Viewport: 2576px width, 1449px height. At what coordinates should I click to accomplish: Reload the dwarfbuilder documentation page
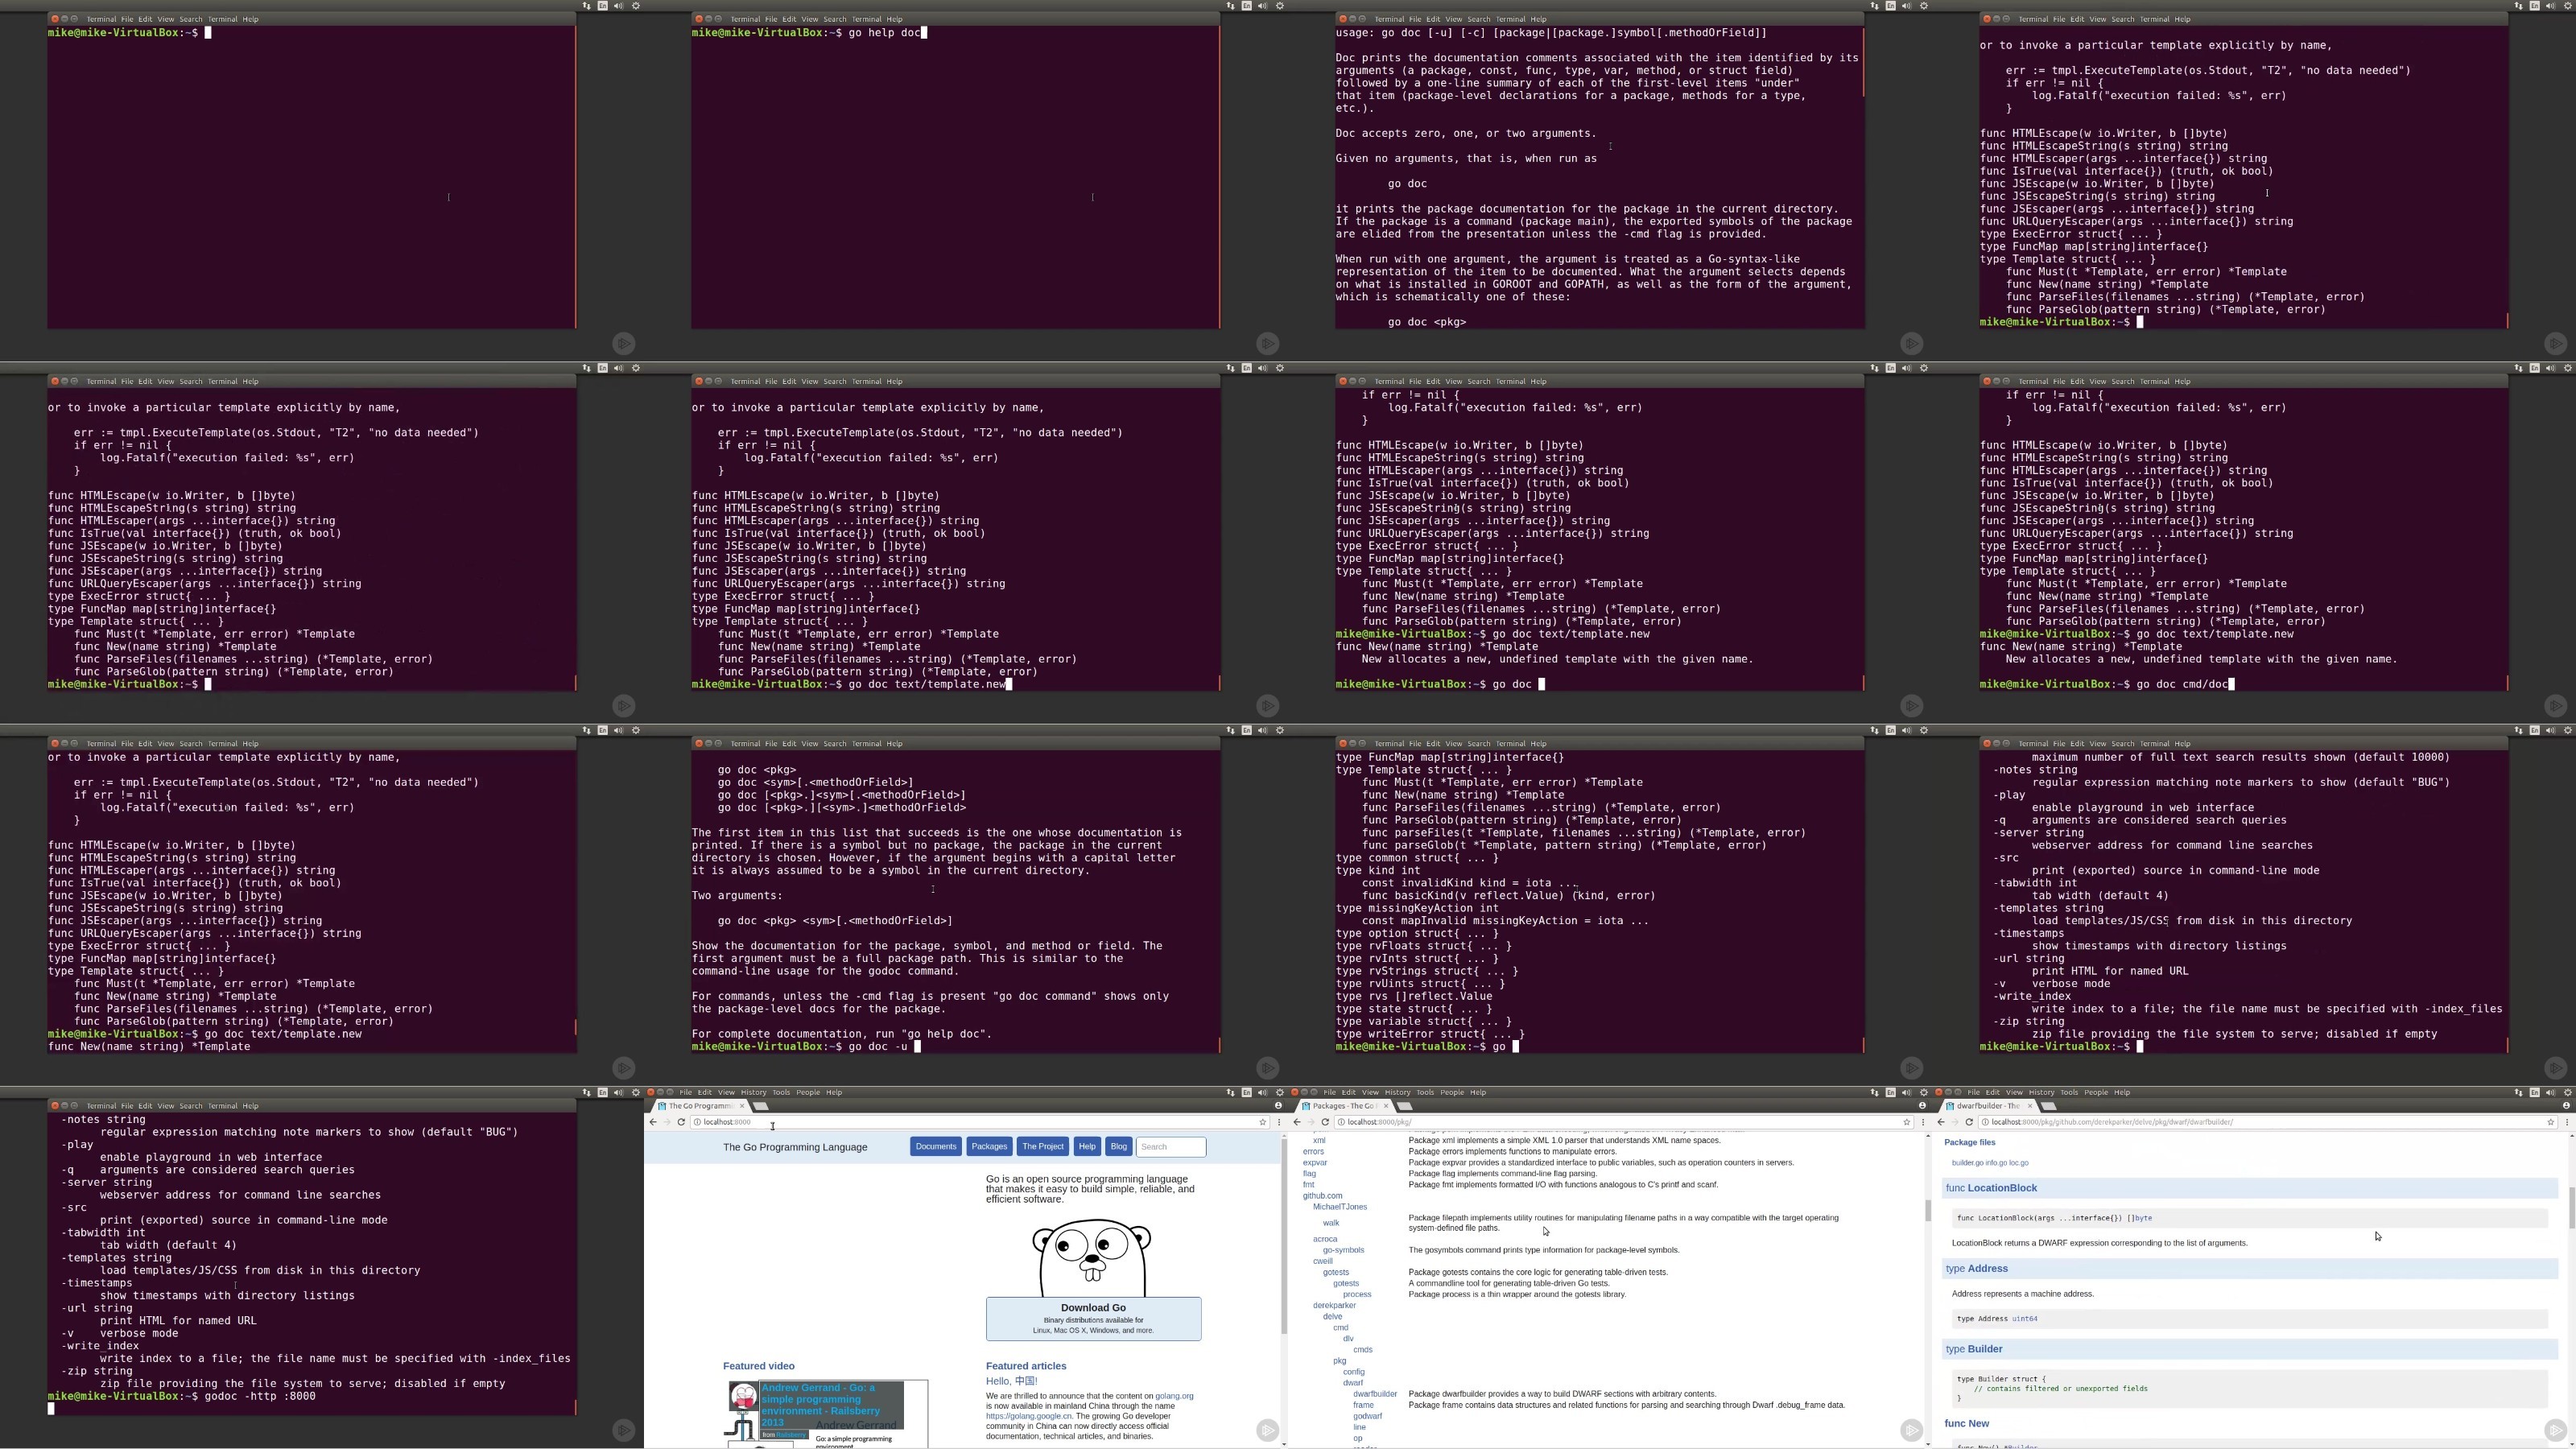click(x=1969, y=1122)
